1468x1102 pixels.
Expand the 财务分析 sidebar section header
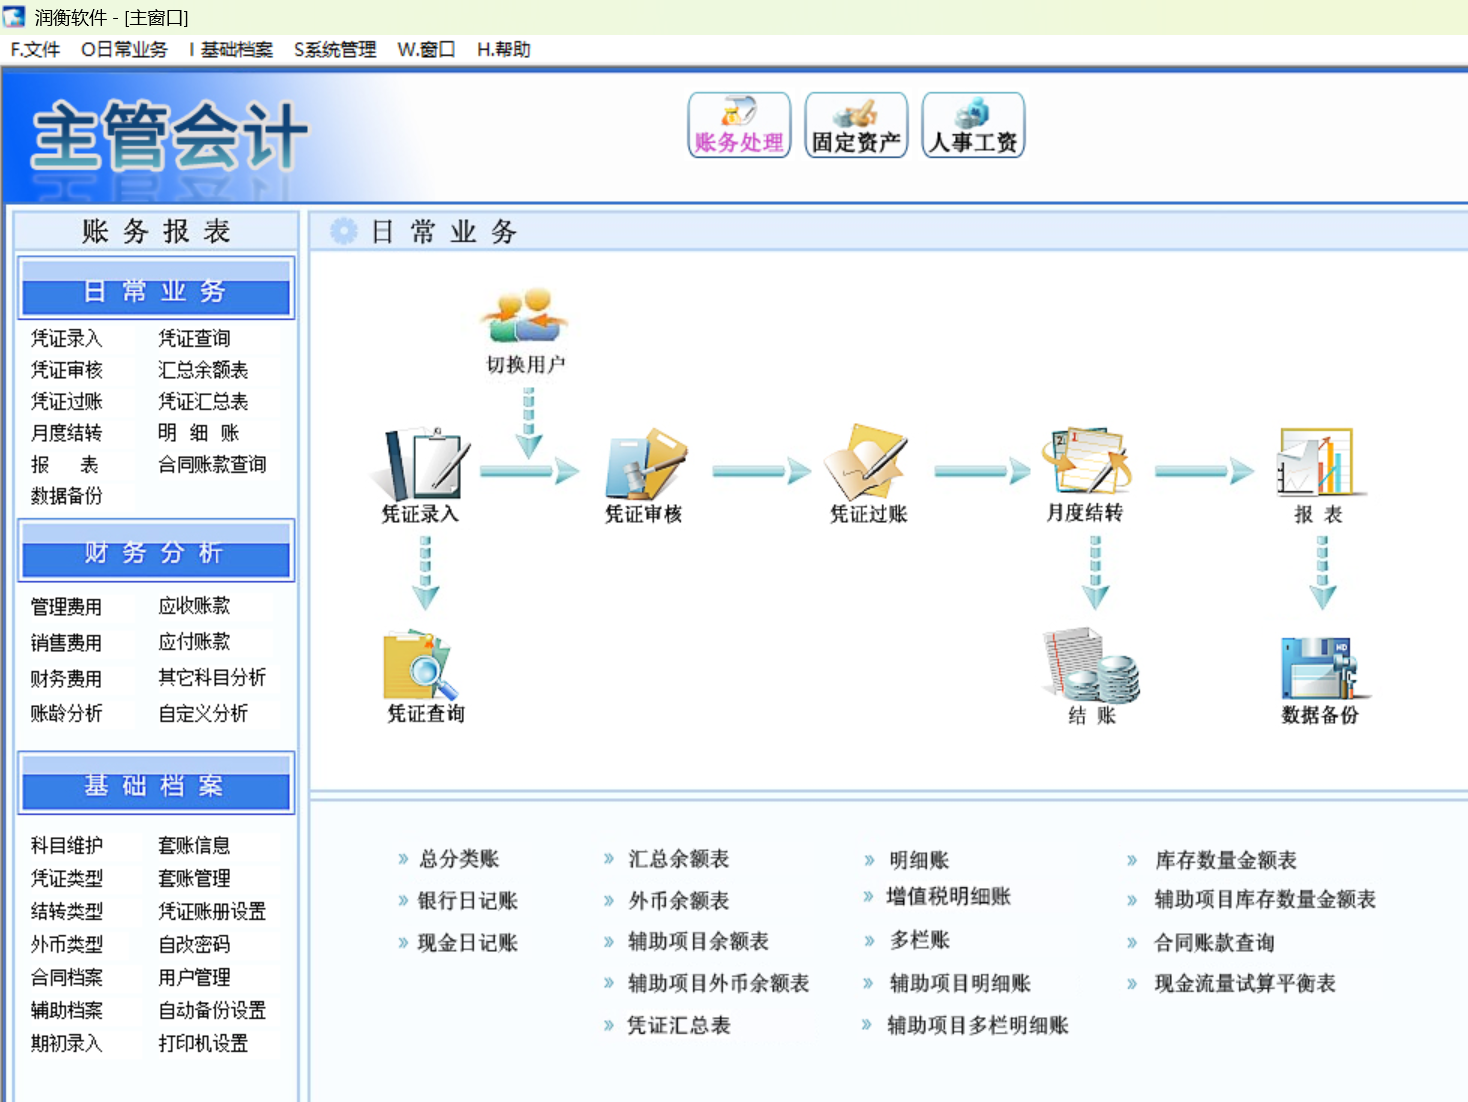tap(156, 553)
